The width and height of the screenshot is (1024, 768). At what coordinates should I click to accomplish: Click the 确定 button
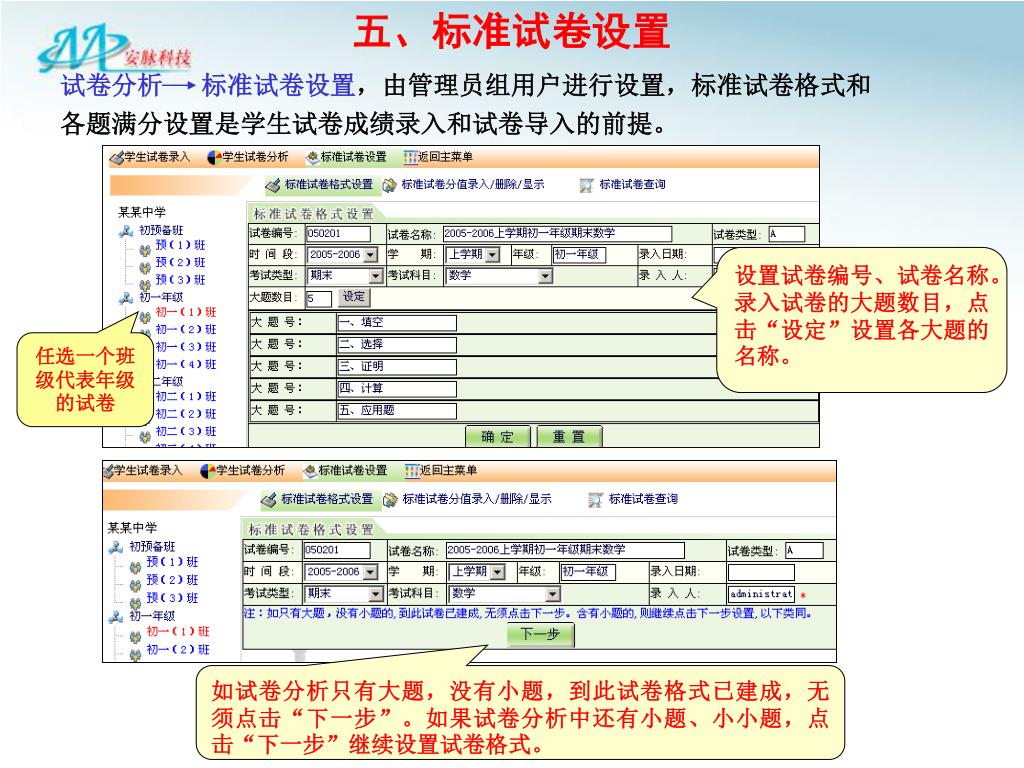(x=498, y=436)
